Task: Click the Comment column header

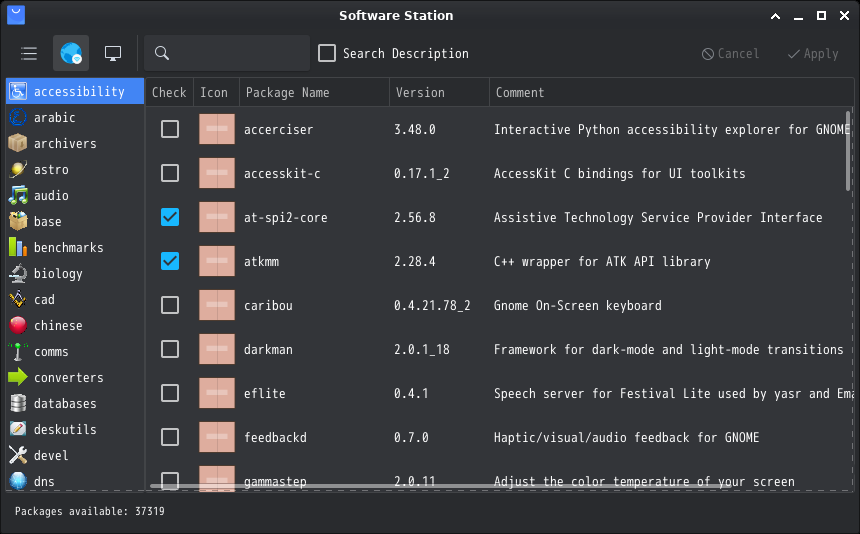Action: [520, 93]
